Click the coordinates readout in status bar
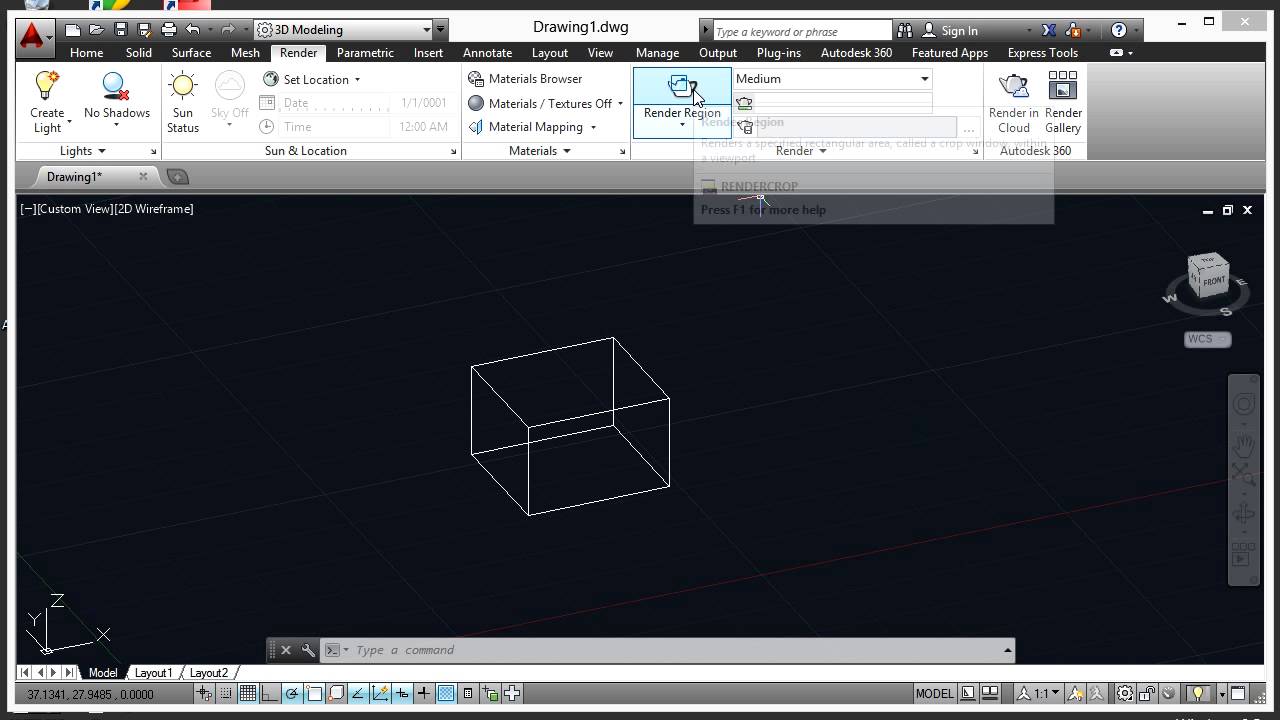The width and height of the screenshot is (1280, 720). 91,694
